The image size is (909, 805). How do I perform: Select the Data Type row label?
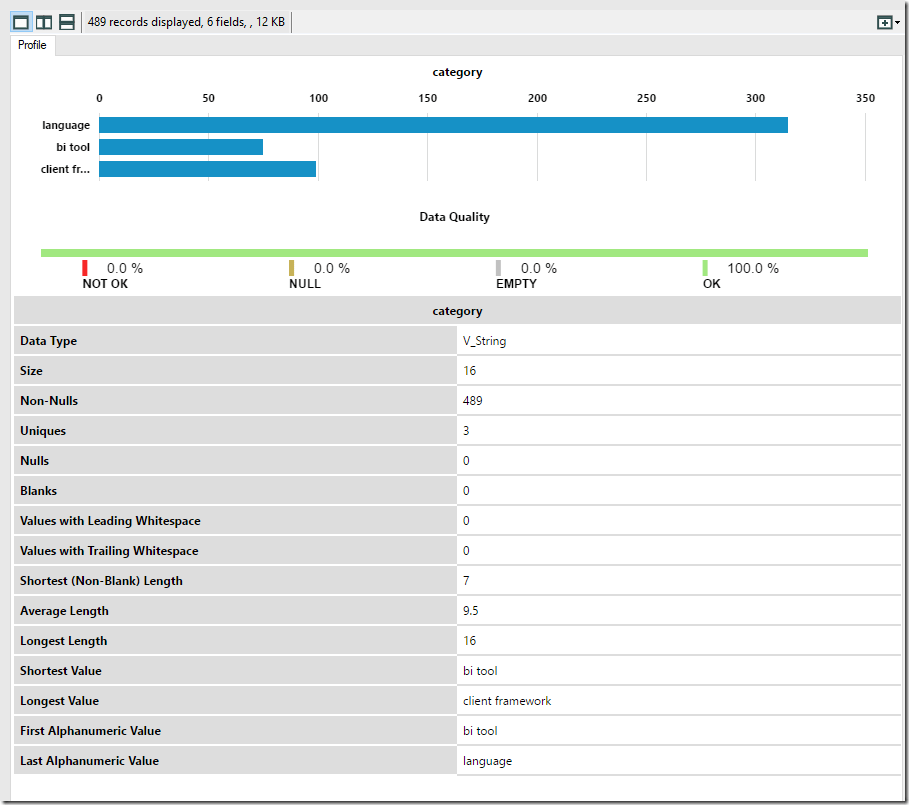point(49,341)
